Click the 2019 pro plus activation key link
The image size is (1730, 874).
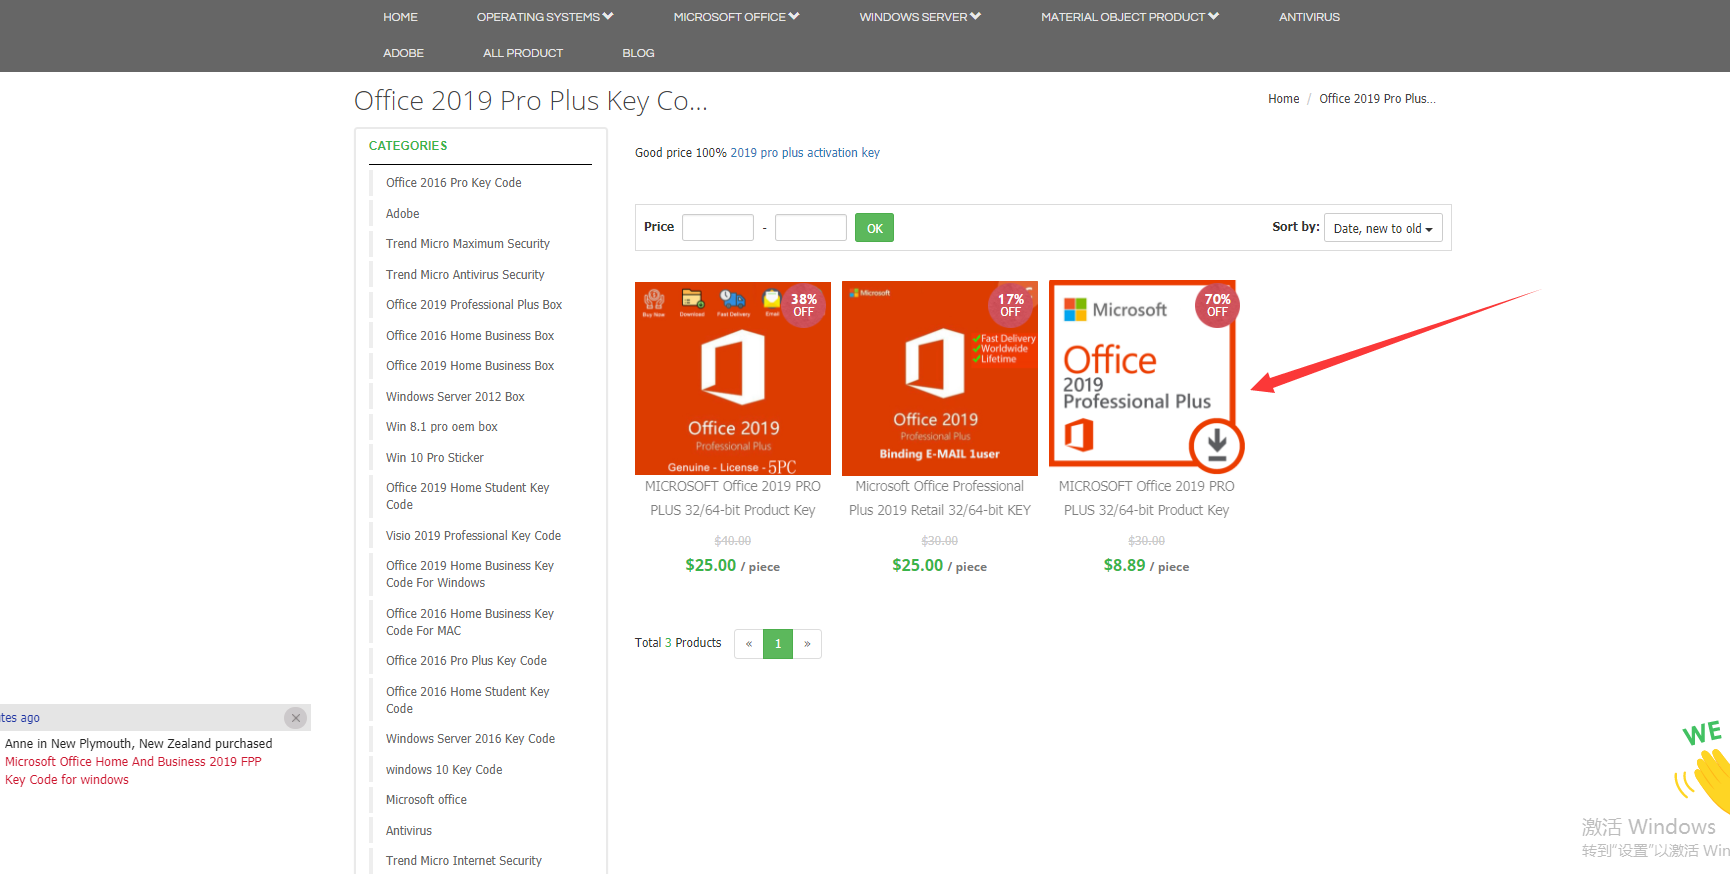805,153
